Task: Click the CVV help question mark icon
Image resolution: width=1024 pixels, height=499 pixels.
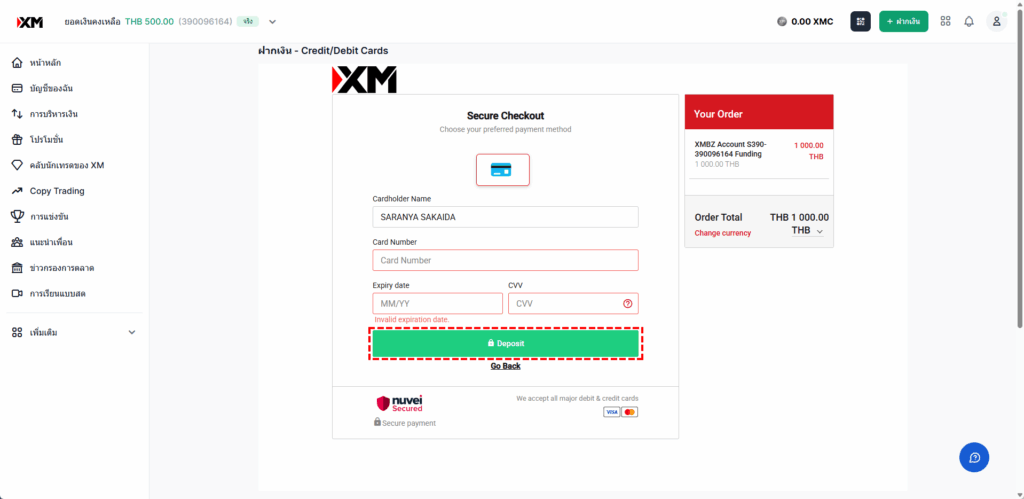Action: 628,303
